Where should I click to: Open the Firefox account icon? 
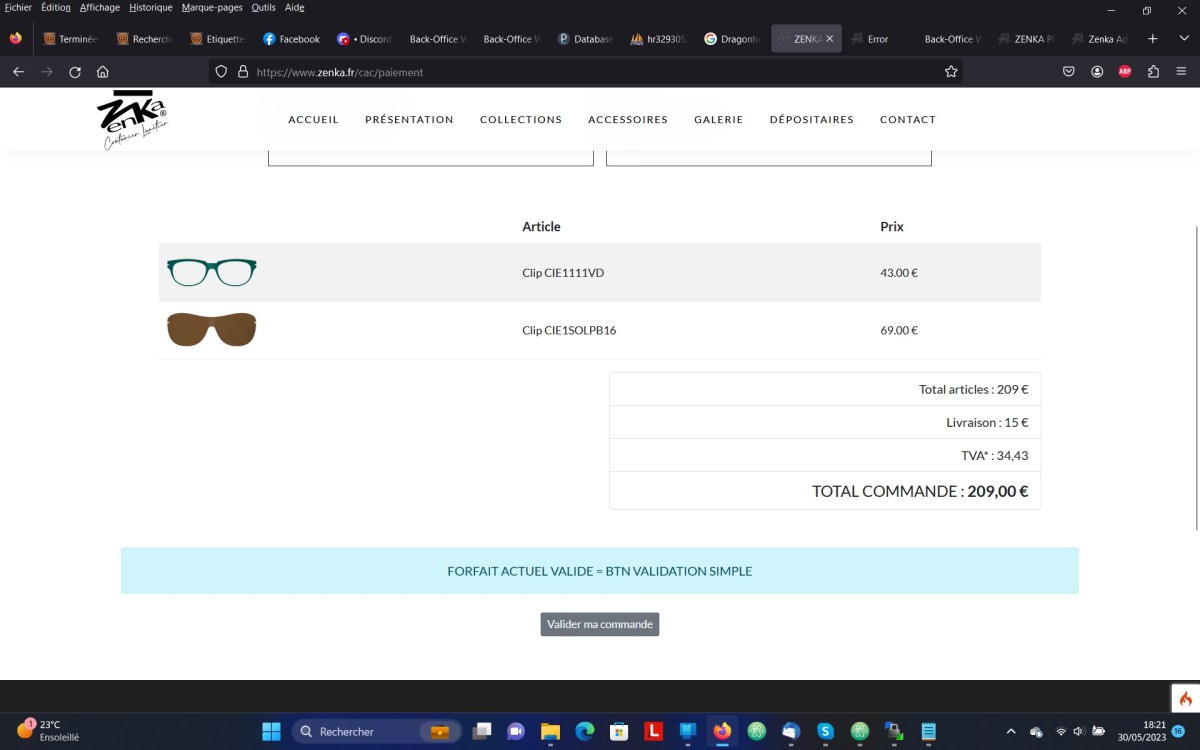click(x=1097, y=72)
